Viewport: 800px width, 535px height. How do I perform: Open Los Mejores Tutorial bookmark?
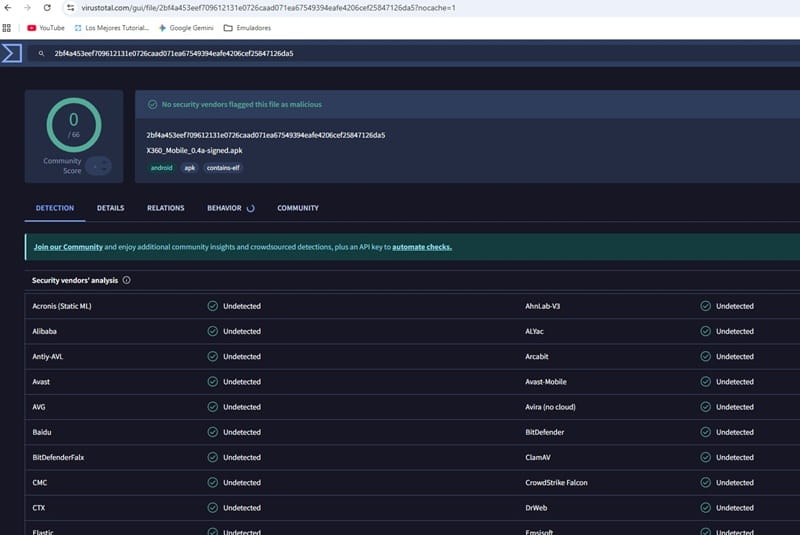pyautogui.click(x=110, y=28)
